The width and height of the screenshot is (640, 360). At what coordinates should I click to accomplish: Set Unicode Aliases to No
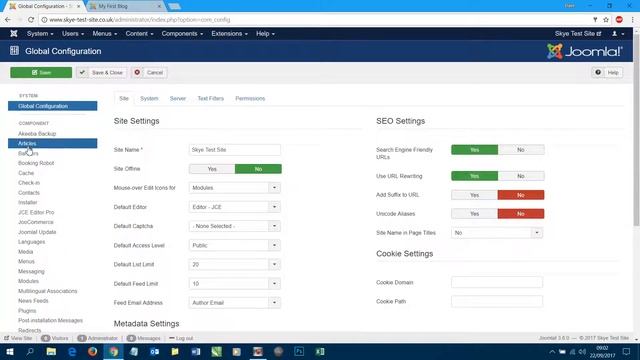click(x=521, y=214)
